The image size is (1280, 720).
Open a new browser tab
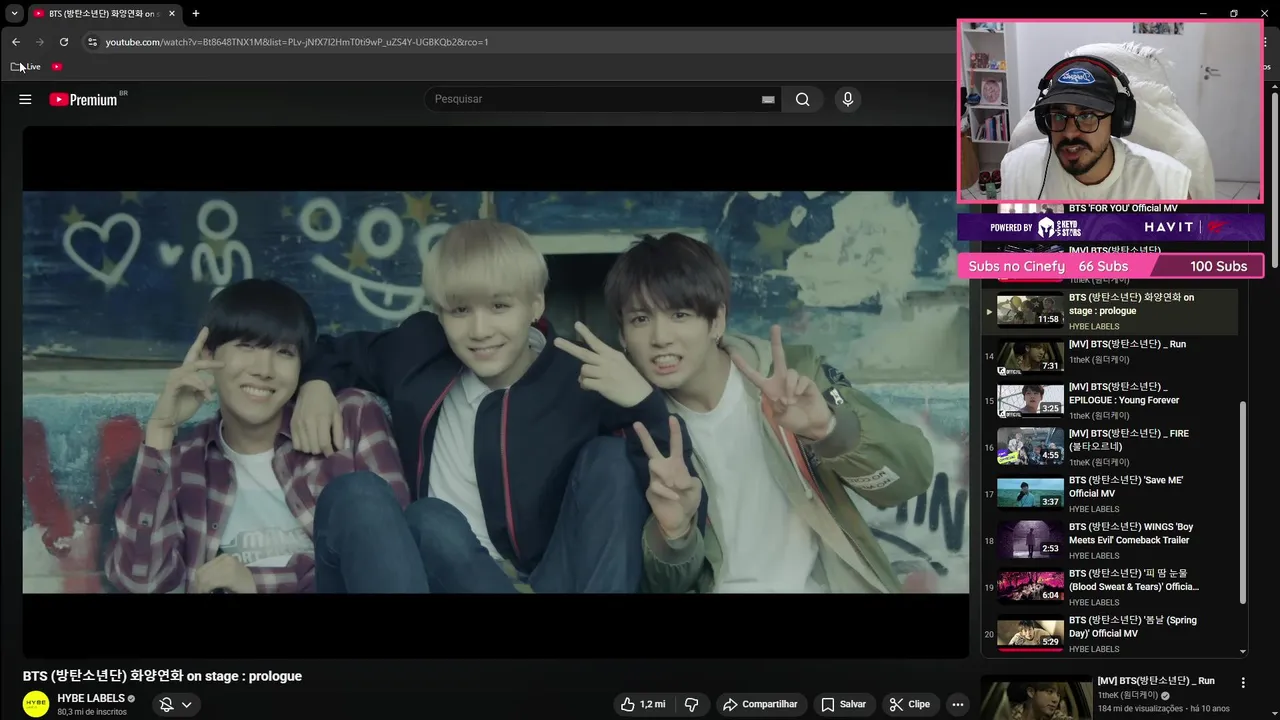(196, 14)
